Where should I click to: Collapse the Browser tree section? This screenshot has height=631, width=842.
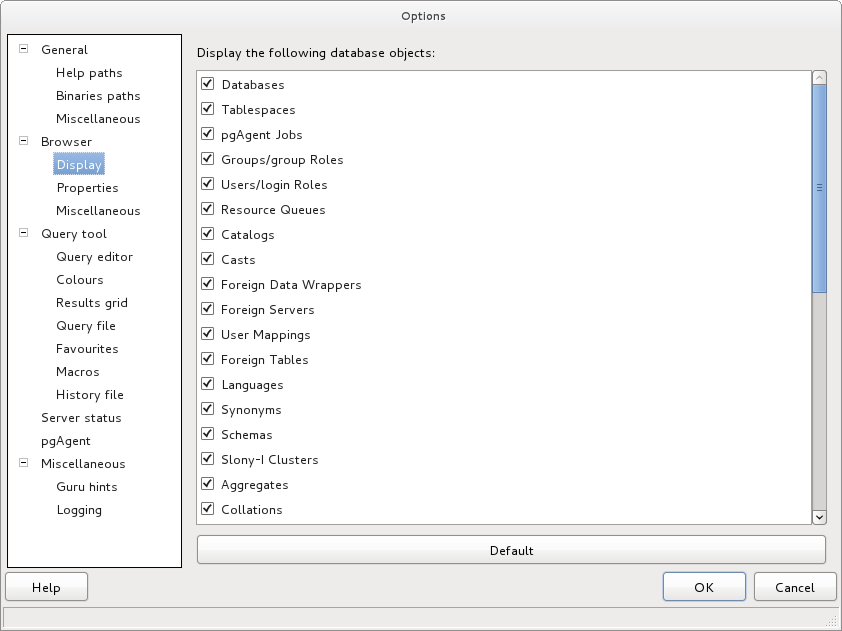coord(24,142)
